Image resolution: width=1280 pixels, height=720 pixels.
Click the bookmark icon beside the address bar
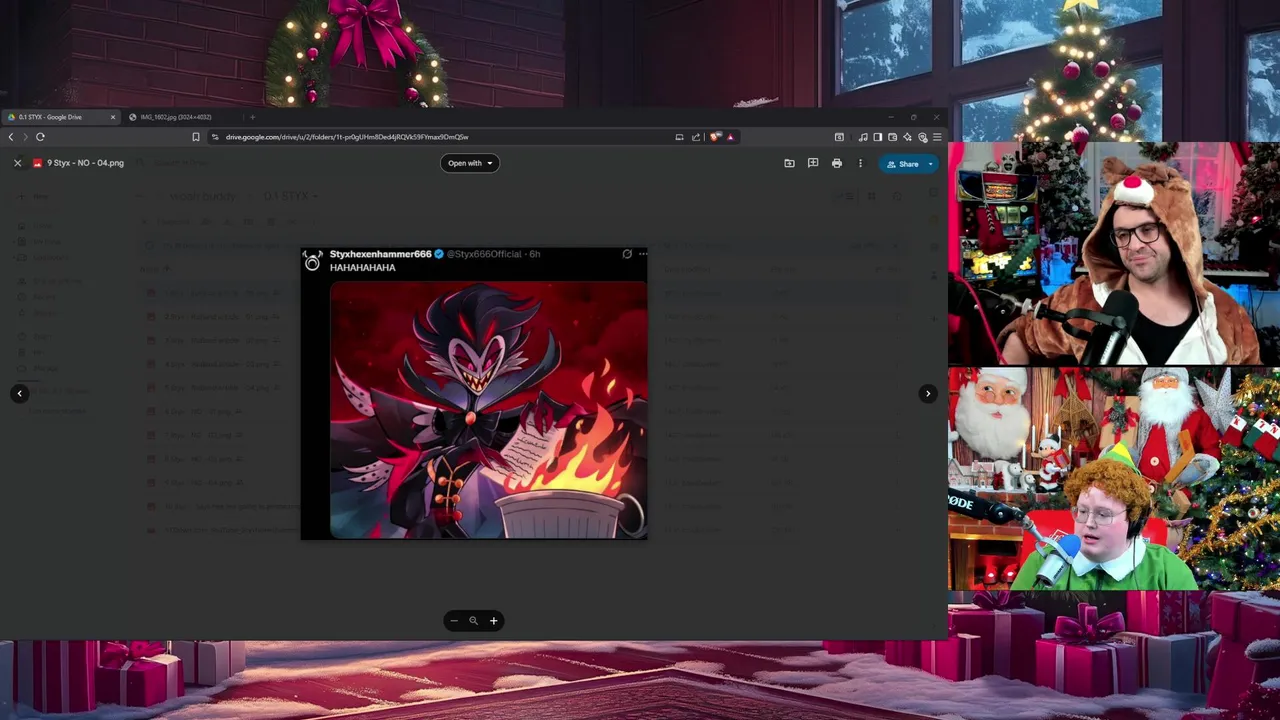tap(196, 137)
